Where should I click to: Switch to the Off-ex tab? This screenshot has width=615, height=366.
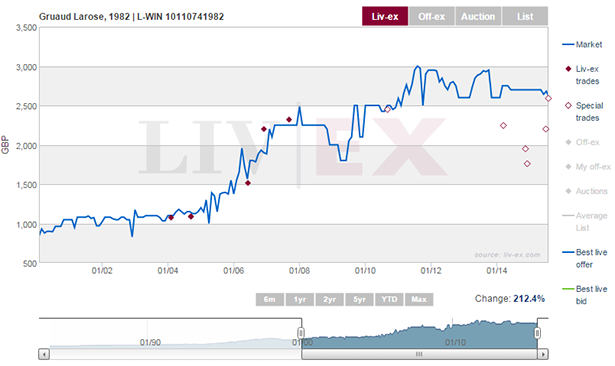[431, 16]
